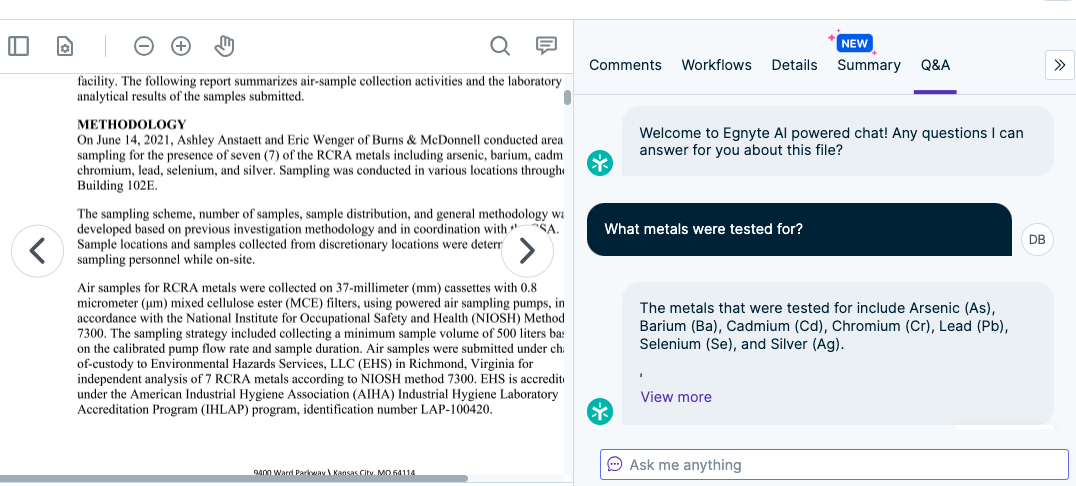Click the DB user avatar
The image size is (1076, 486).
click(1037, 239)
